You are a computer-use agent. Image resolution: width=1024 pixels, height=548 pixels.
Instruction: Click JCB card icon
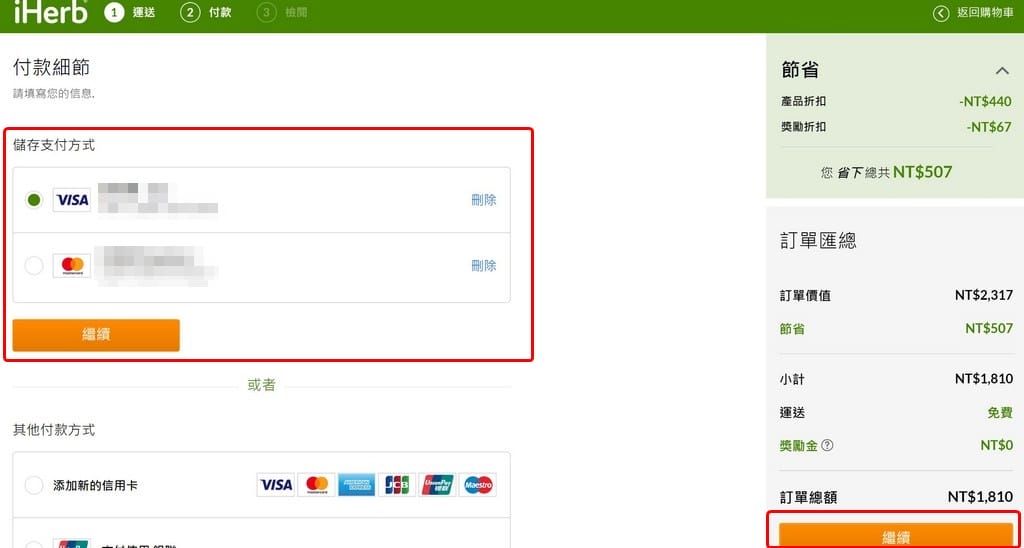pyautogui.click(x=397, y=485)
